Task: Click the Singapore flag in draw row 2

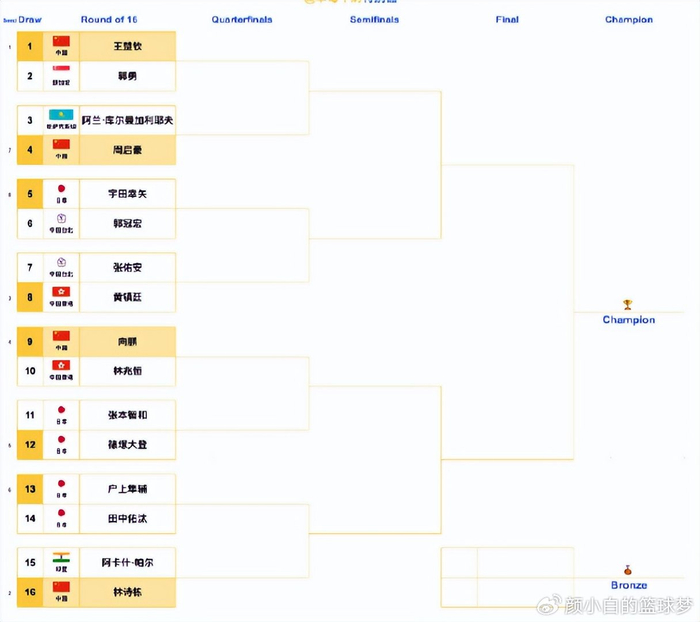Action: 61,69
